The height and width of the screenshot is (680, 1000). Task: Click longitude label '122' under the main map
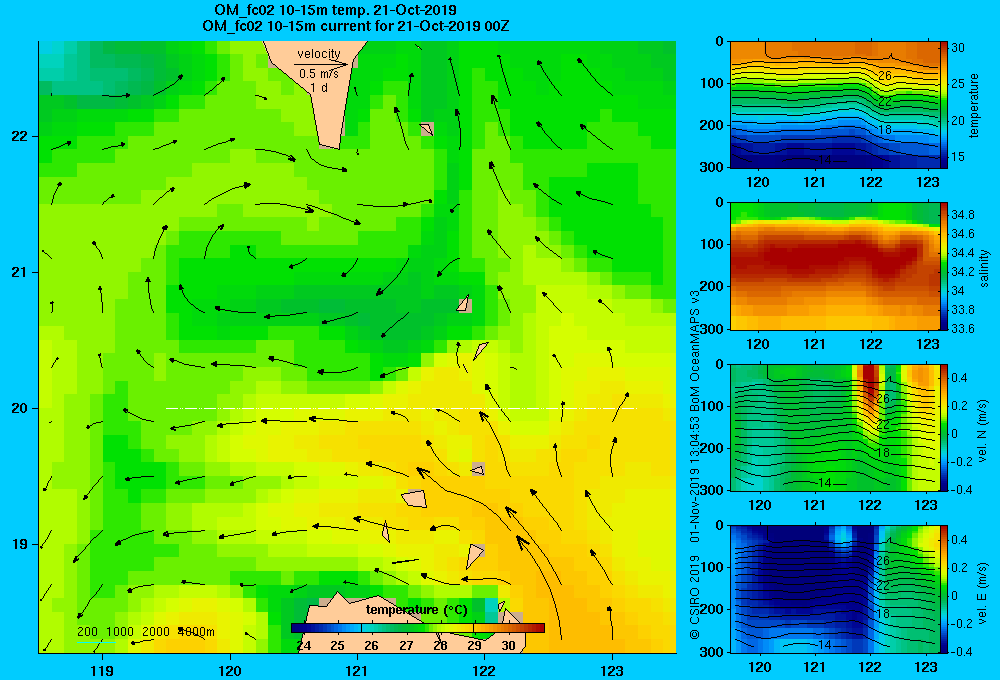click(485, 670)
